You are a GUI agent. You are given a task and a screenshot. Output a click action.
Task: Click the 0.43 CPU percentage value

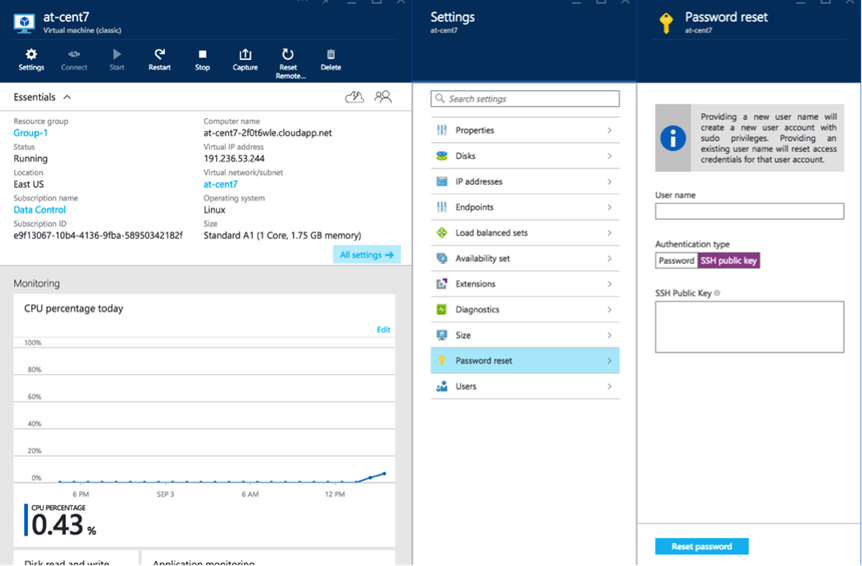point(57,524)
